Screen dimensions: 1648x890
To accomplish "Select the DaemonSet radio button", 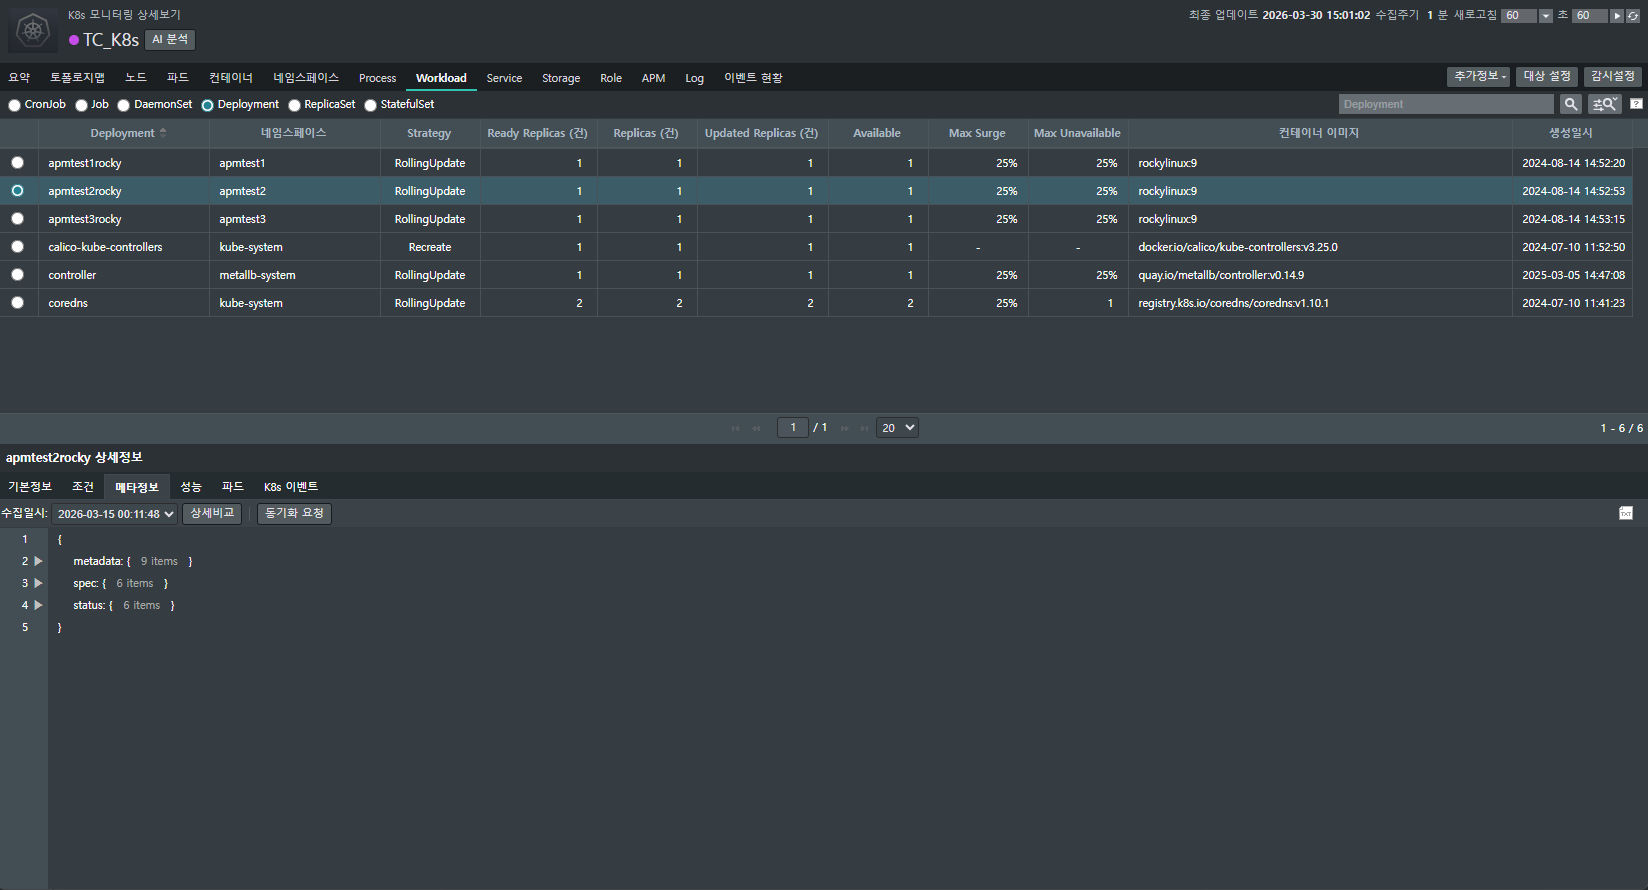I will 124,105.
